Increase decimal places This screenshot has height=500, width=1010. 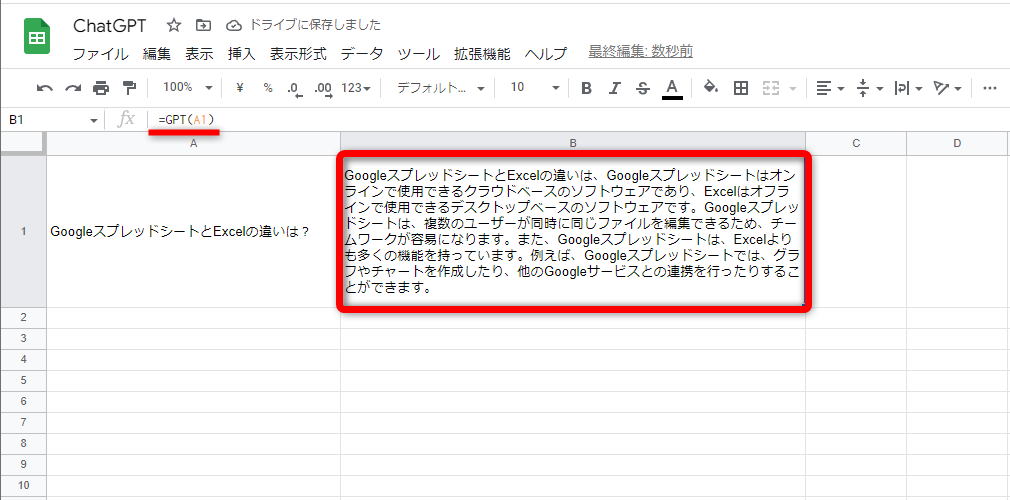(x=323, y=89)
